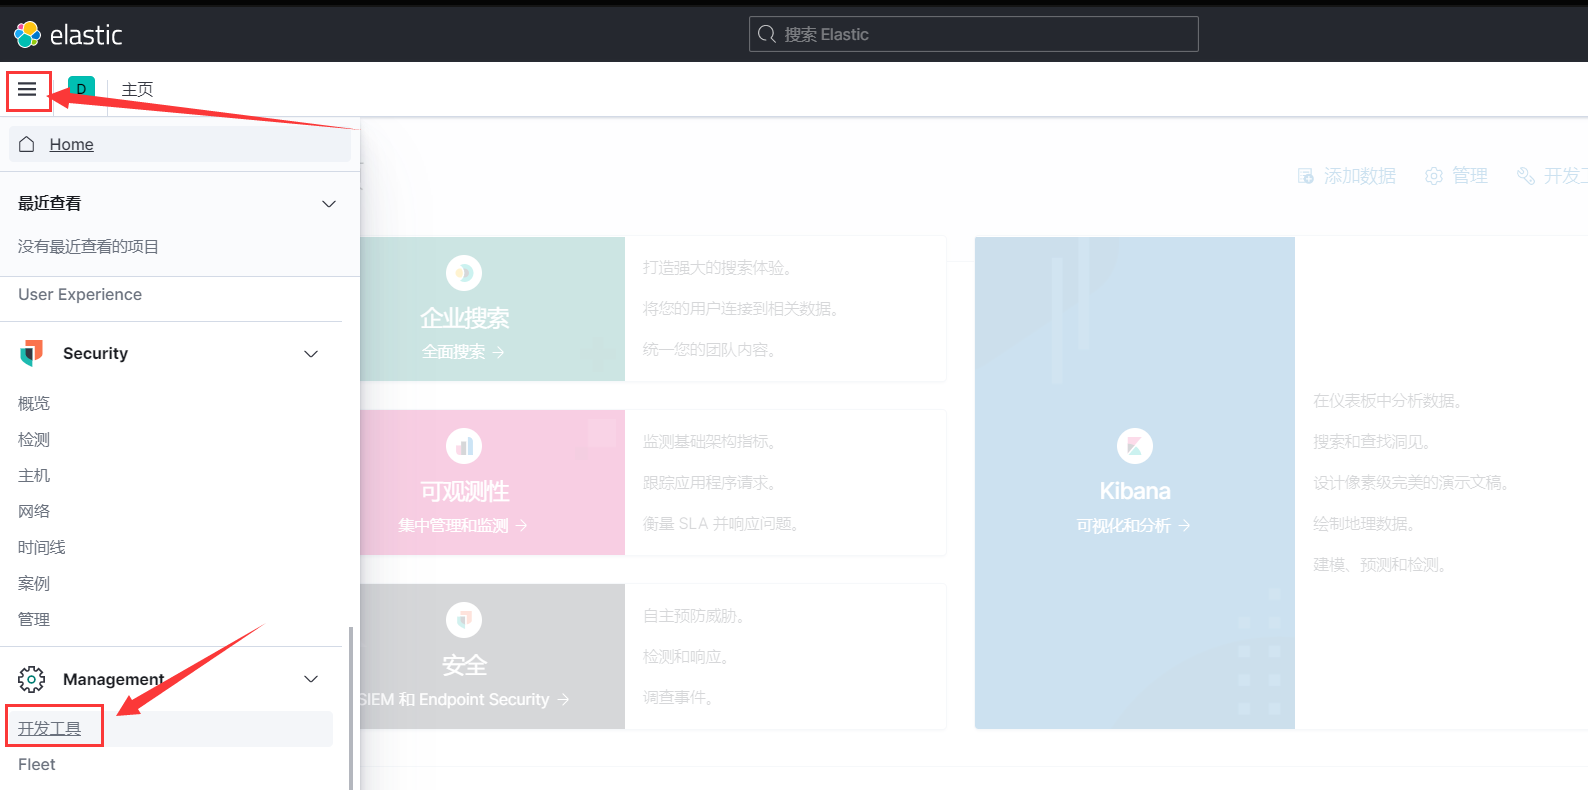Viewport: 1588px width, 790px height.
Task: Click the Management gear icon
Action: coord(31,679)
